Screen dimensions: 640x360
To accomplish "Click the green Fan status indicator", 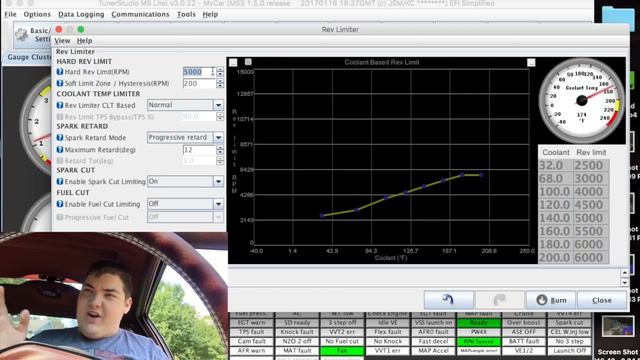I will pyautogui.click(x=342, y=351).
